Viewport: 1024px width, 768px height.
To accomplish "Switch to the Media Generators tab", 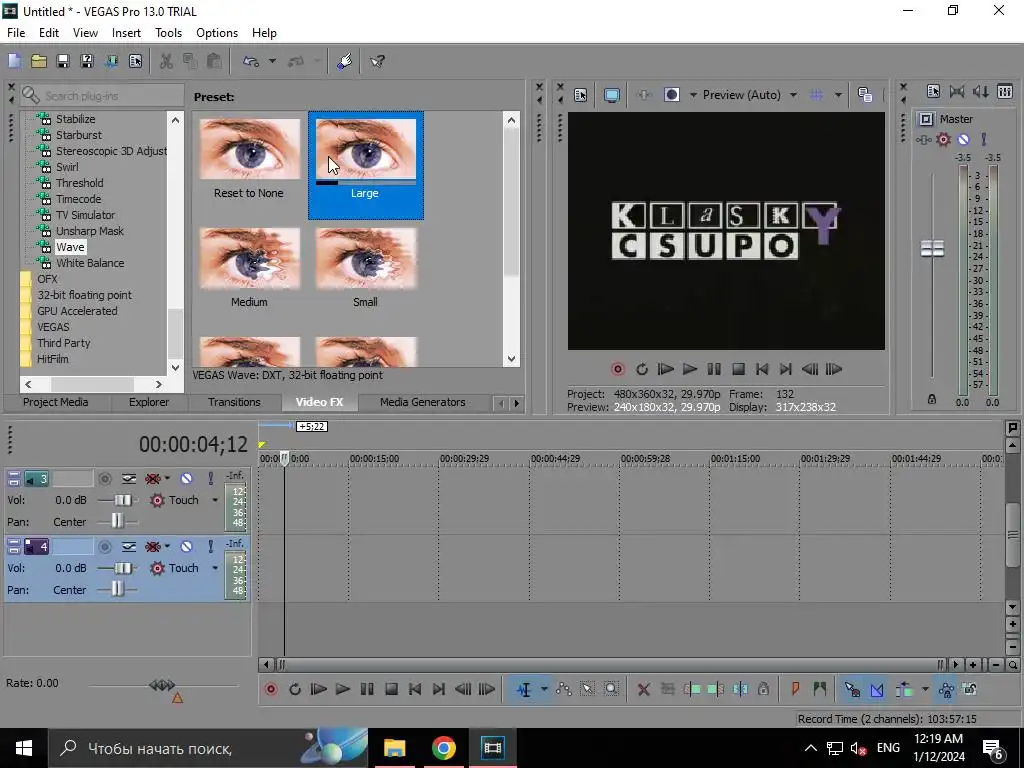I will [423, 402].
